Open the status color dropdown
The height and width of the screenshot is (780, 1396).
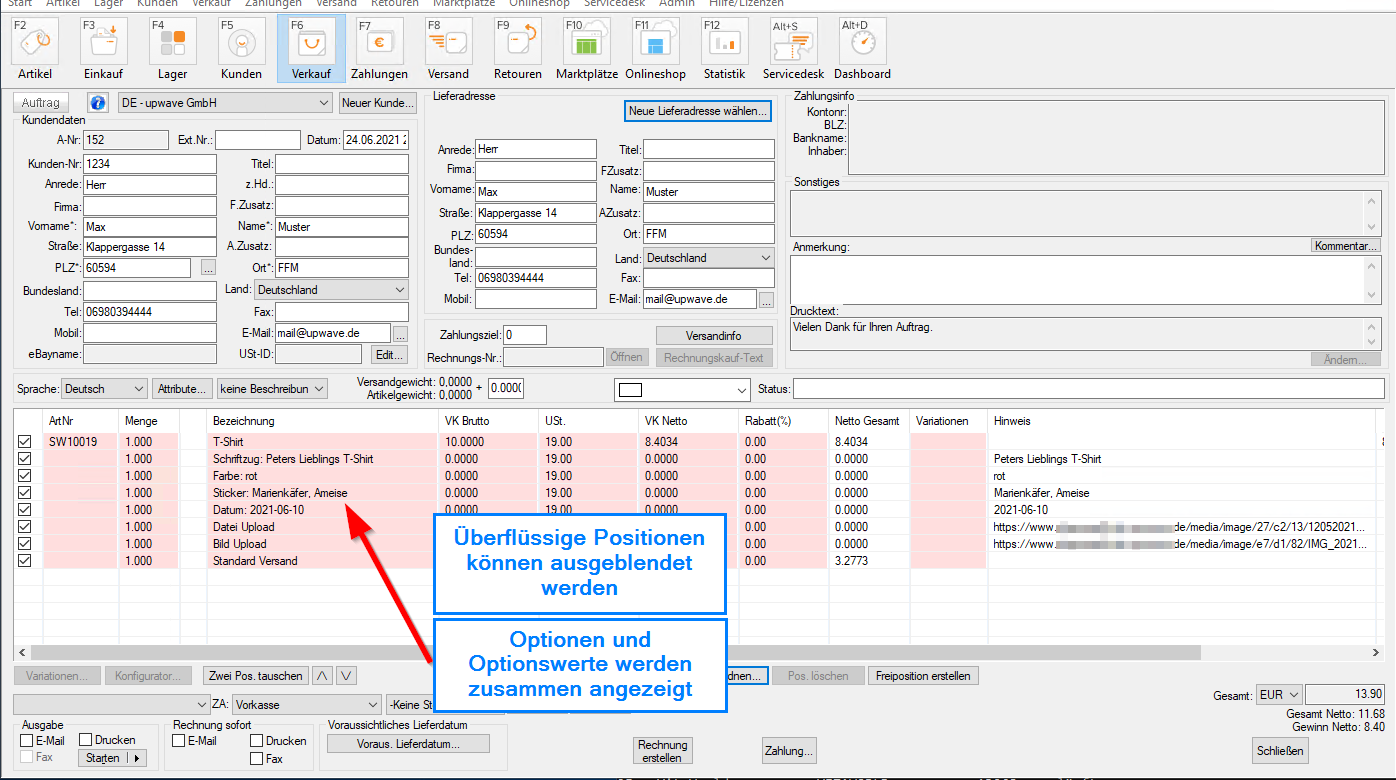click(681, 390)
